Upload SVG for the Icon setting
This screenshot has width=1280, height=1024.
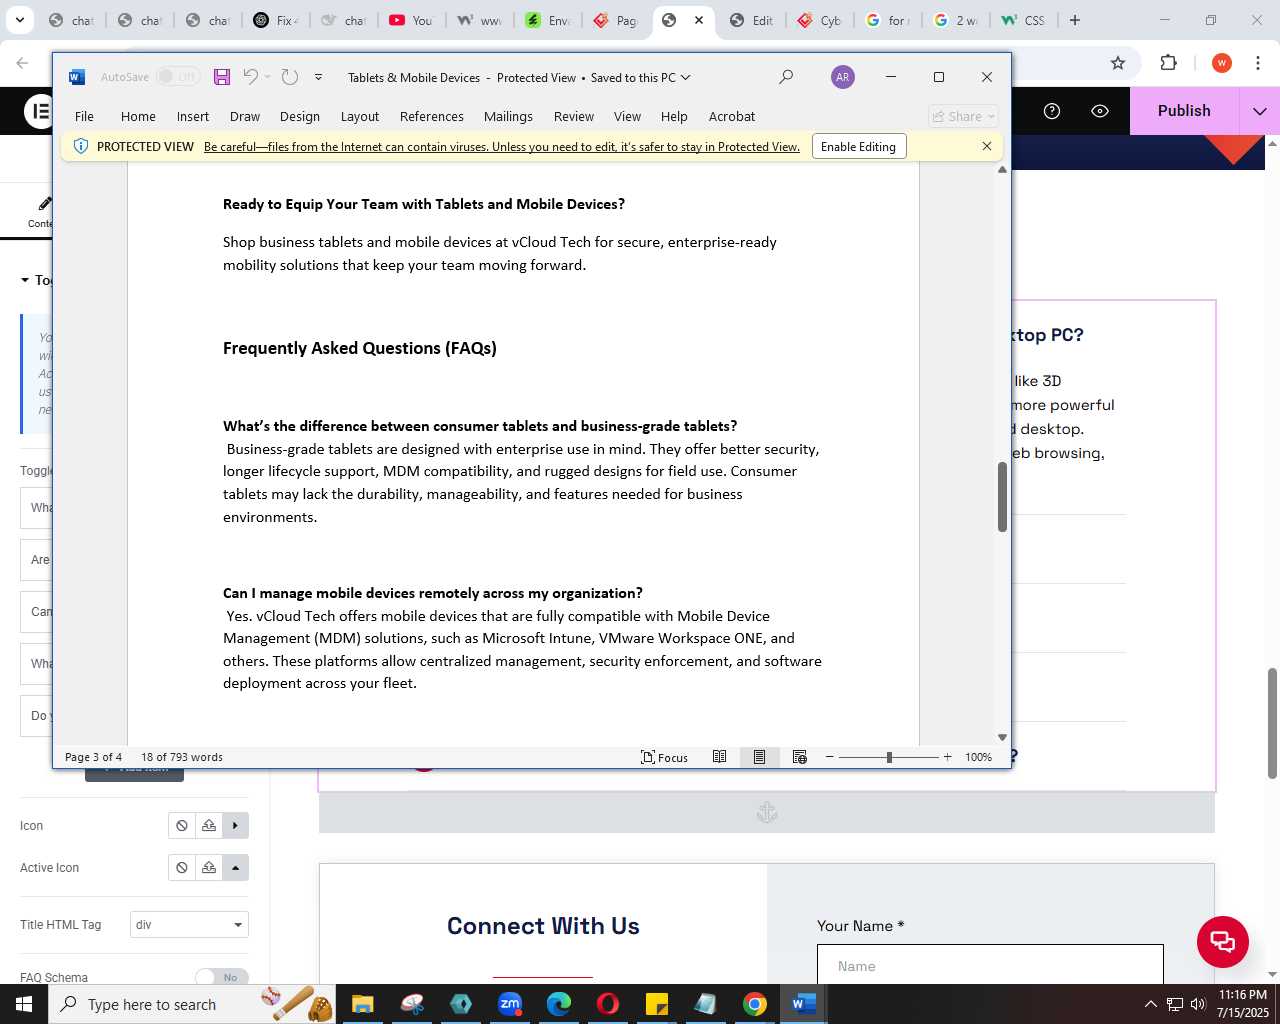click(209, 825)
